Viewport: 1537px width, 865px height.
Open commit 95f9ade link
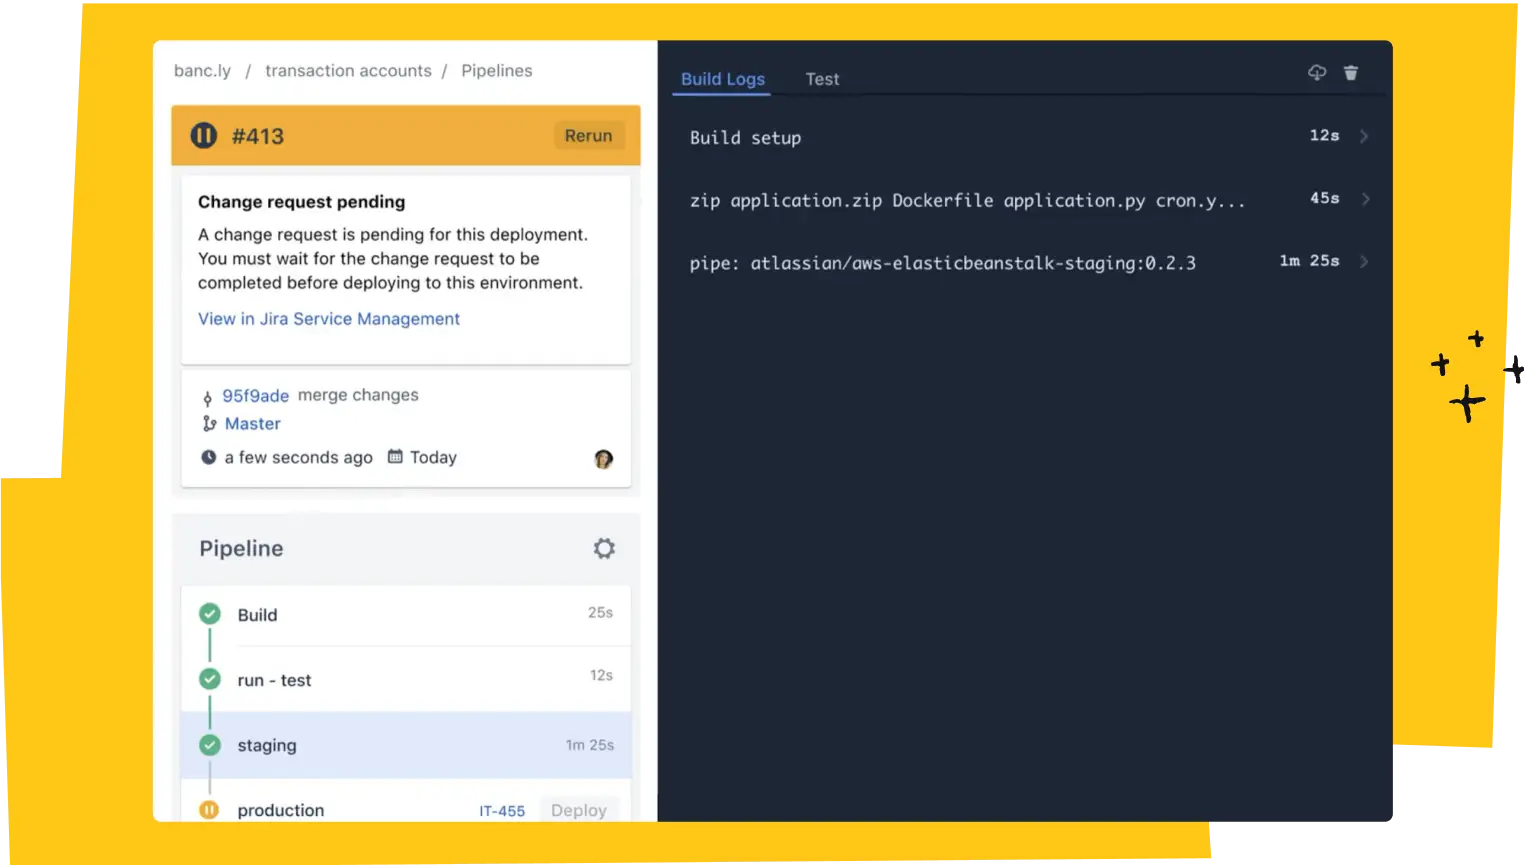coord(255,396)
